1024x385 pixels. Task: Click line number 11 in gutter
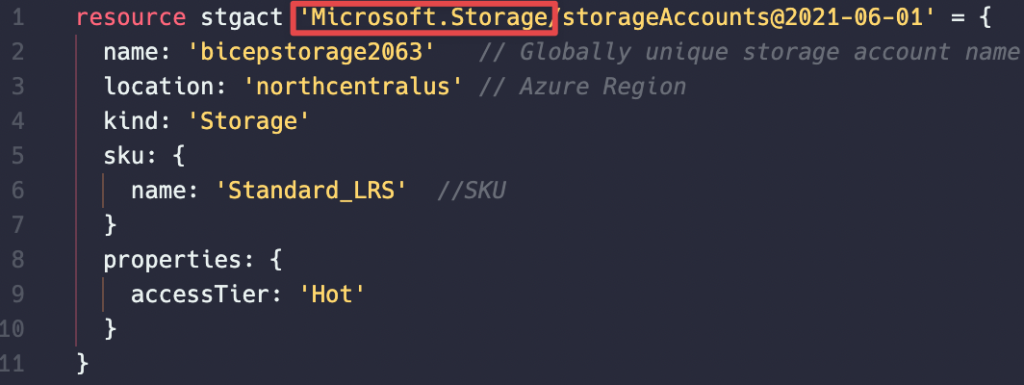(x=12, y=363)
